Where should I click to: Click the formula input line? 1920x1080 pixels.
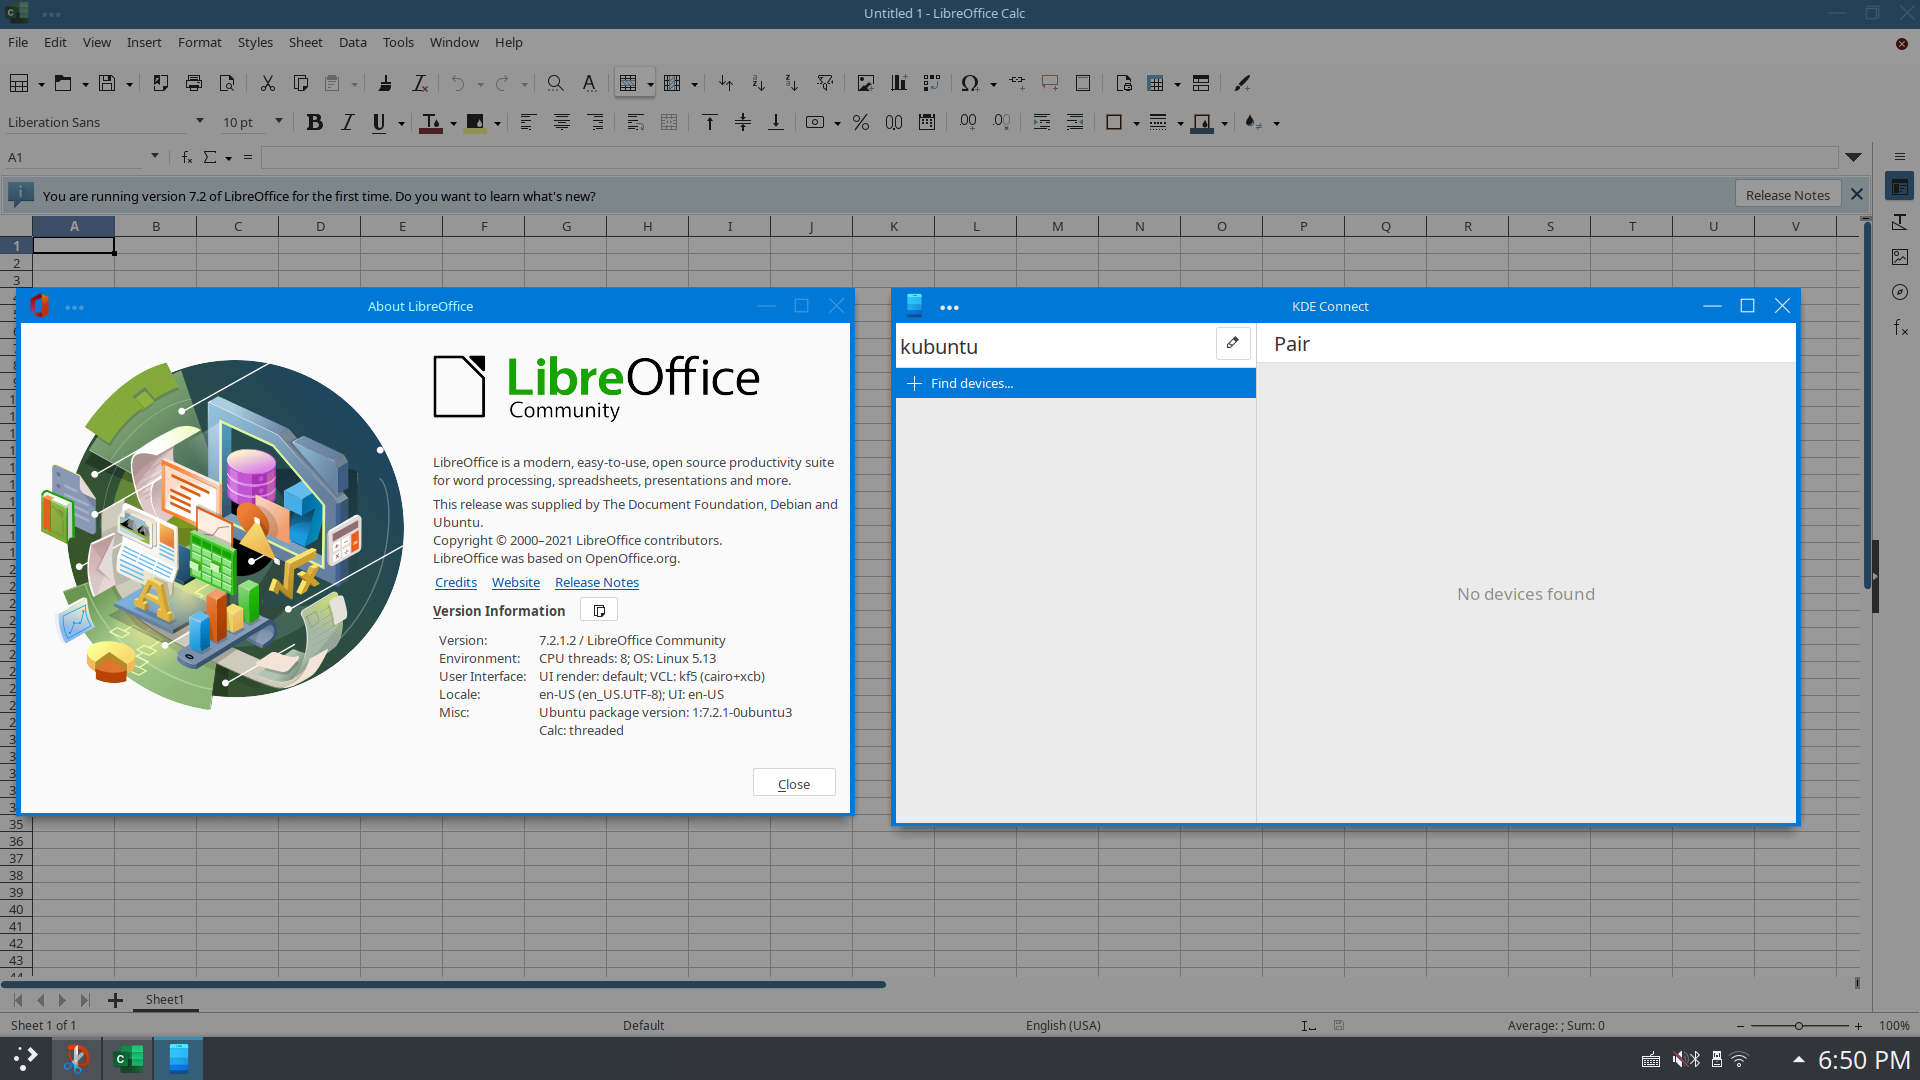pos(1049,157)
